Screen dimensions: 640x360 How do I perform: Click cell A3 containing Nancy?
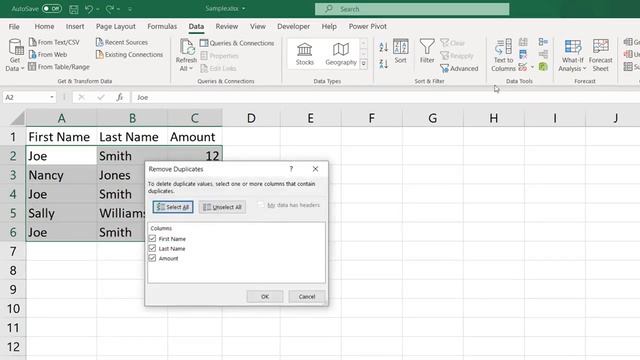pyautogui.click(x=61, y=175)
